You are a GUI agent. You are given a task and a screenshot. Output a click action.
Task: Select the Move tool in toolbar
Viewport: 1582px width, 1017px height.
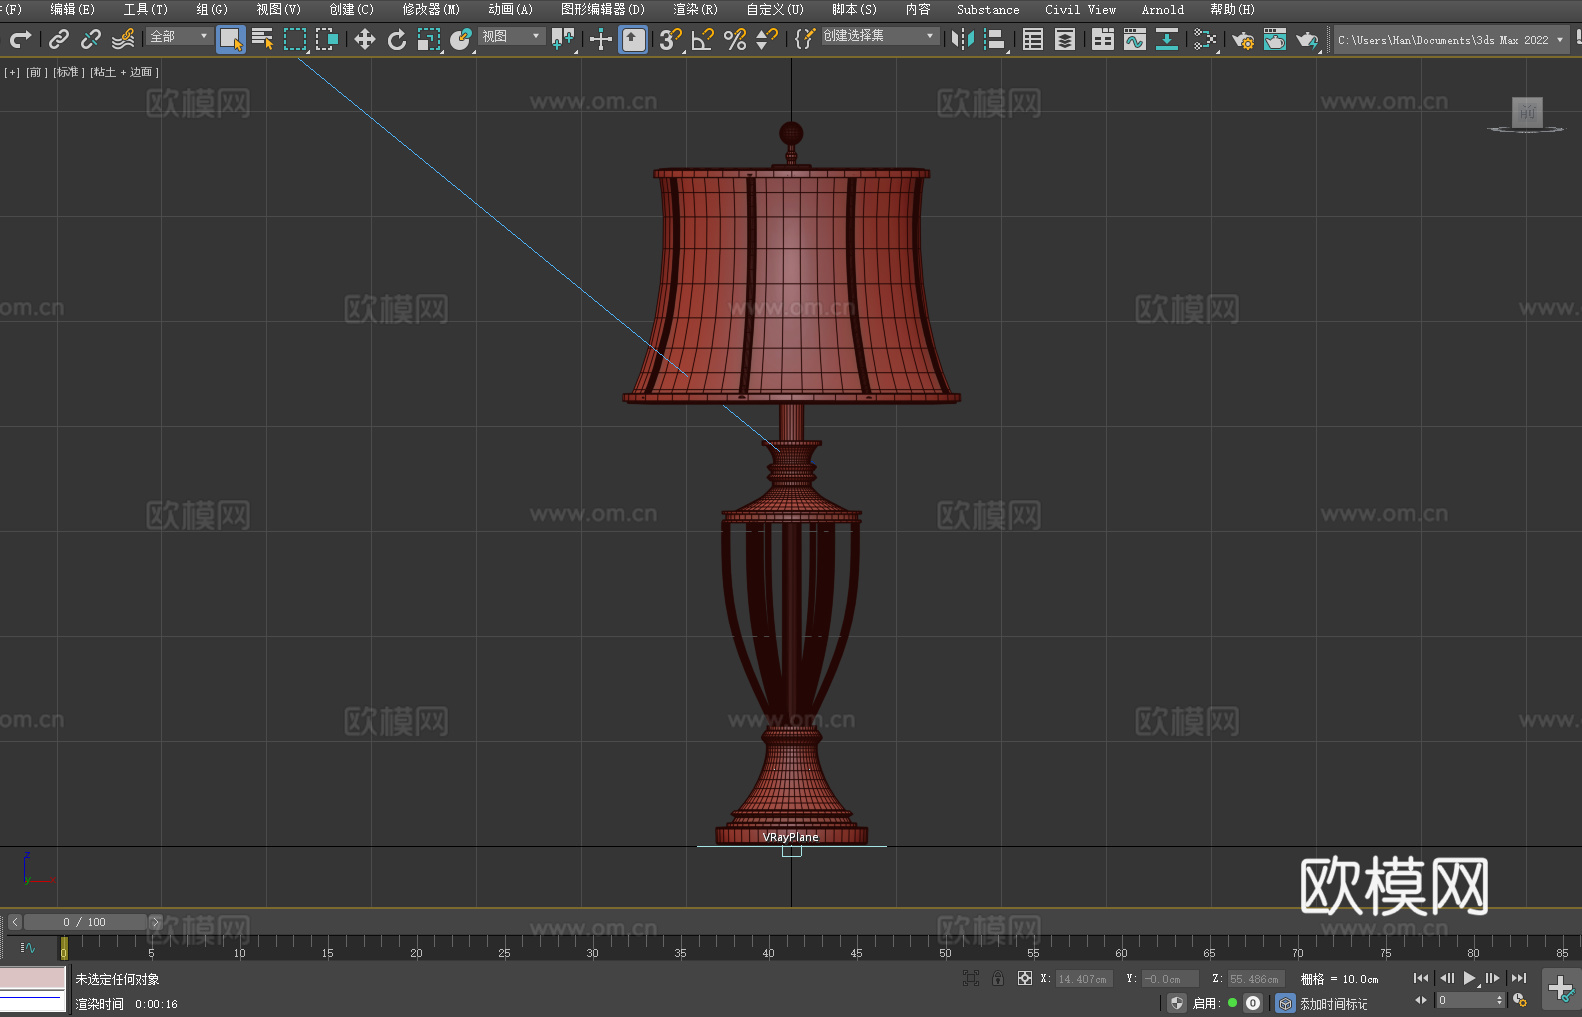[365, 39]
